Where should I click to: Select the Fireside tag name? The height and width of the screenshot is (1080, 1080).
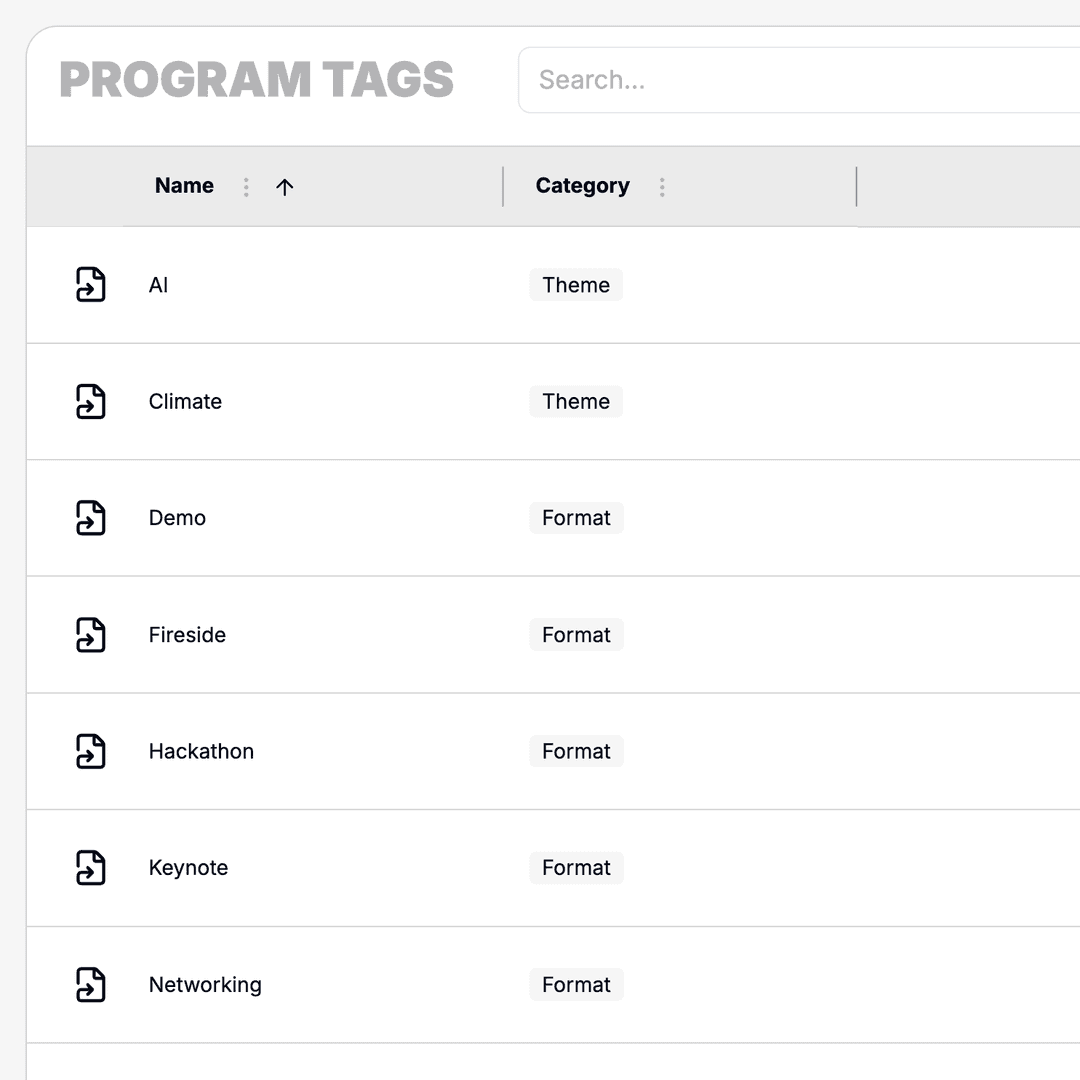(x=187, y=634)
